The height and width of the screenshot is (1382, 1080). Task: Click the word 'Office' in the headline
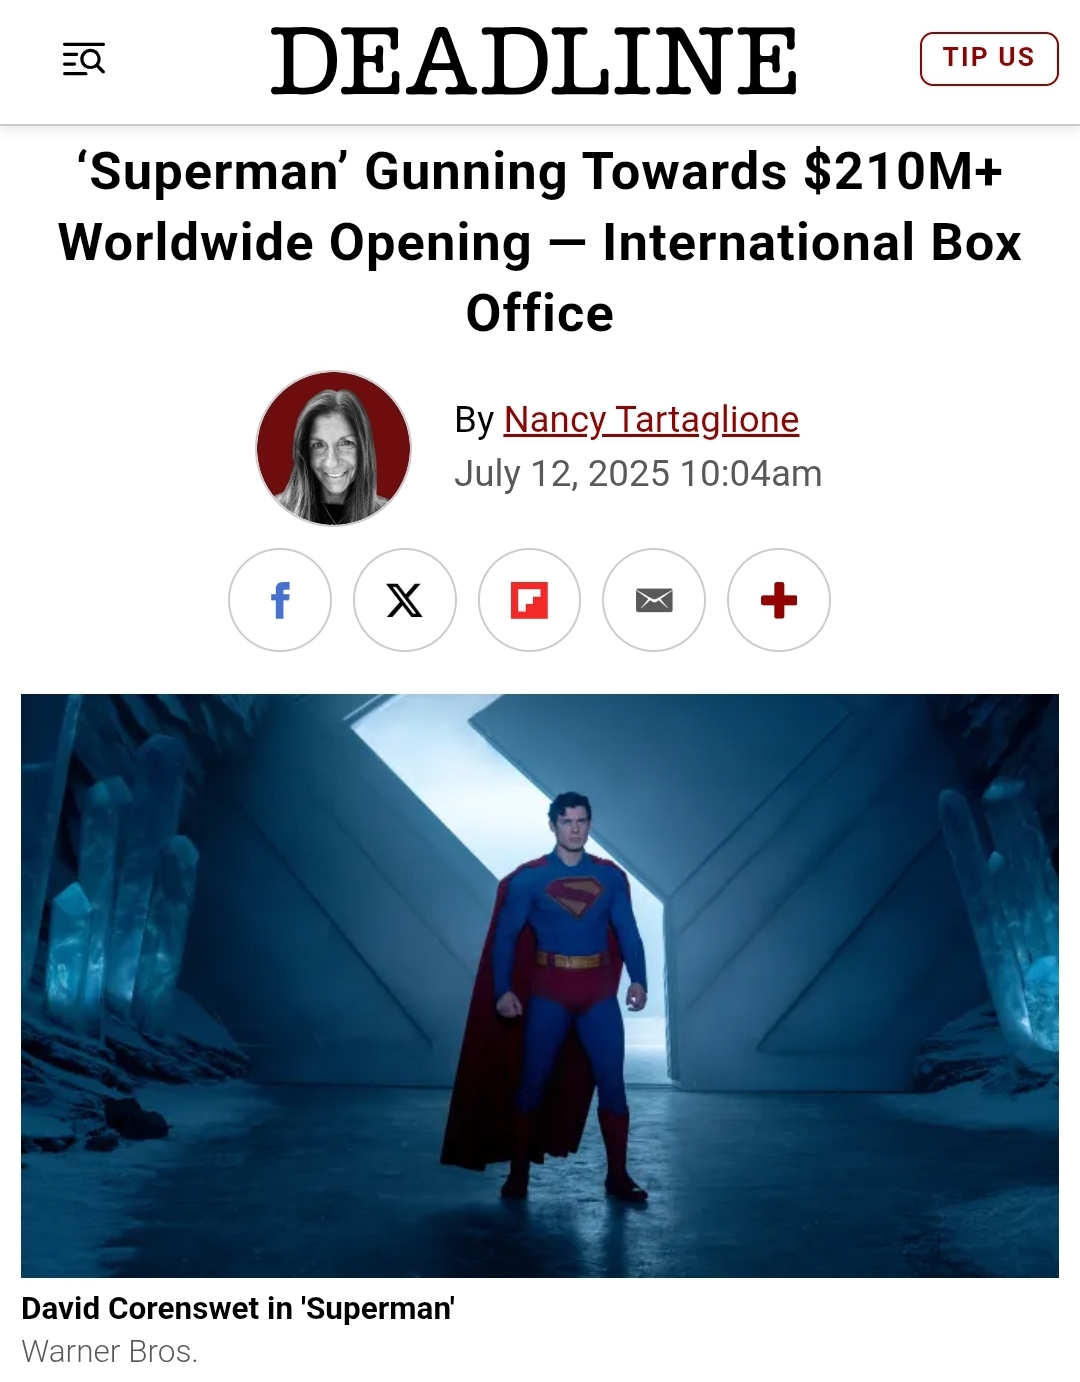point(540,313)
